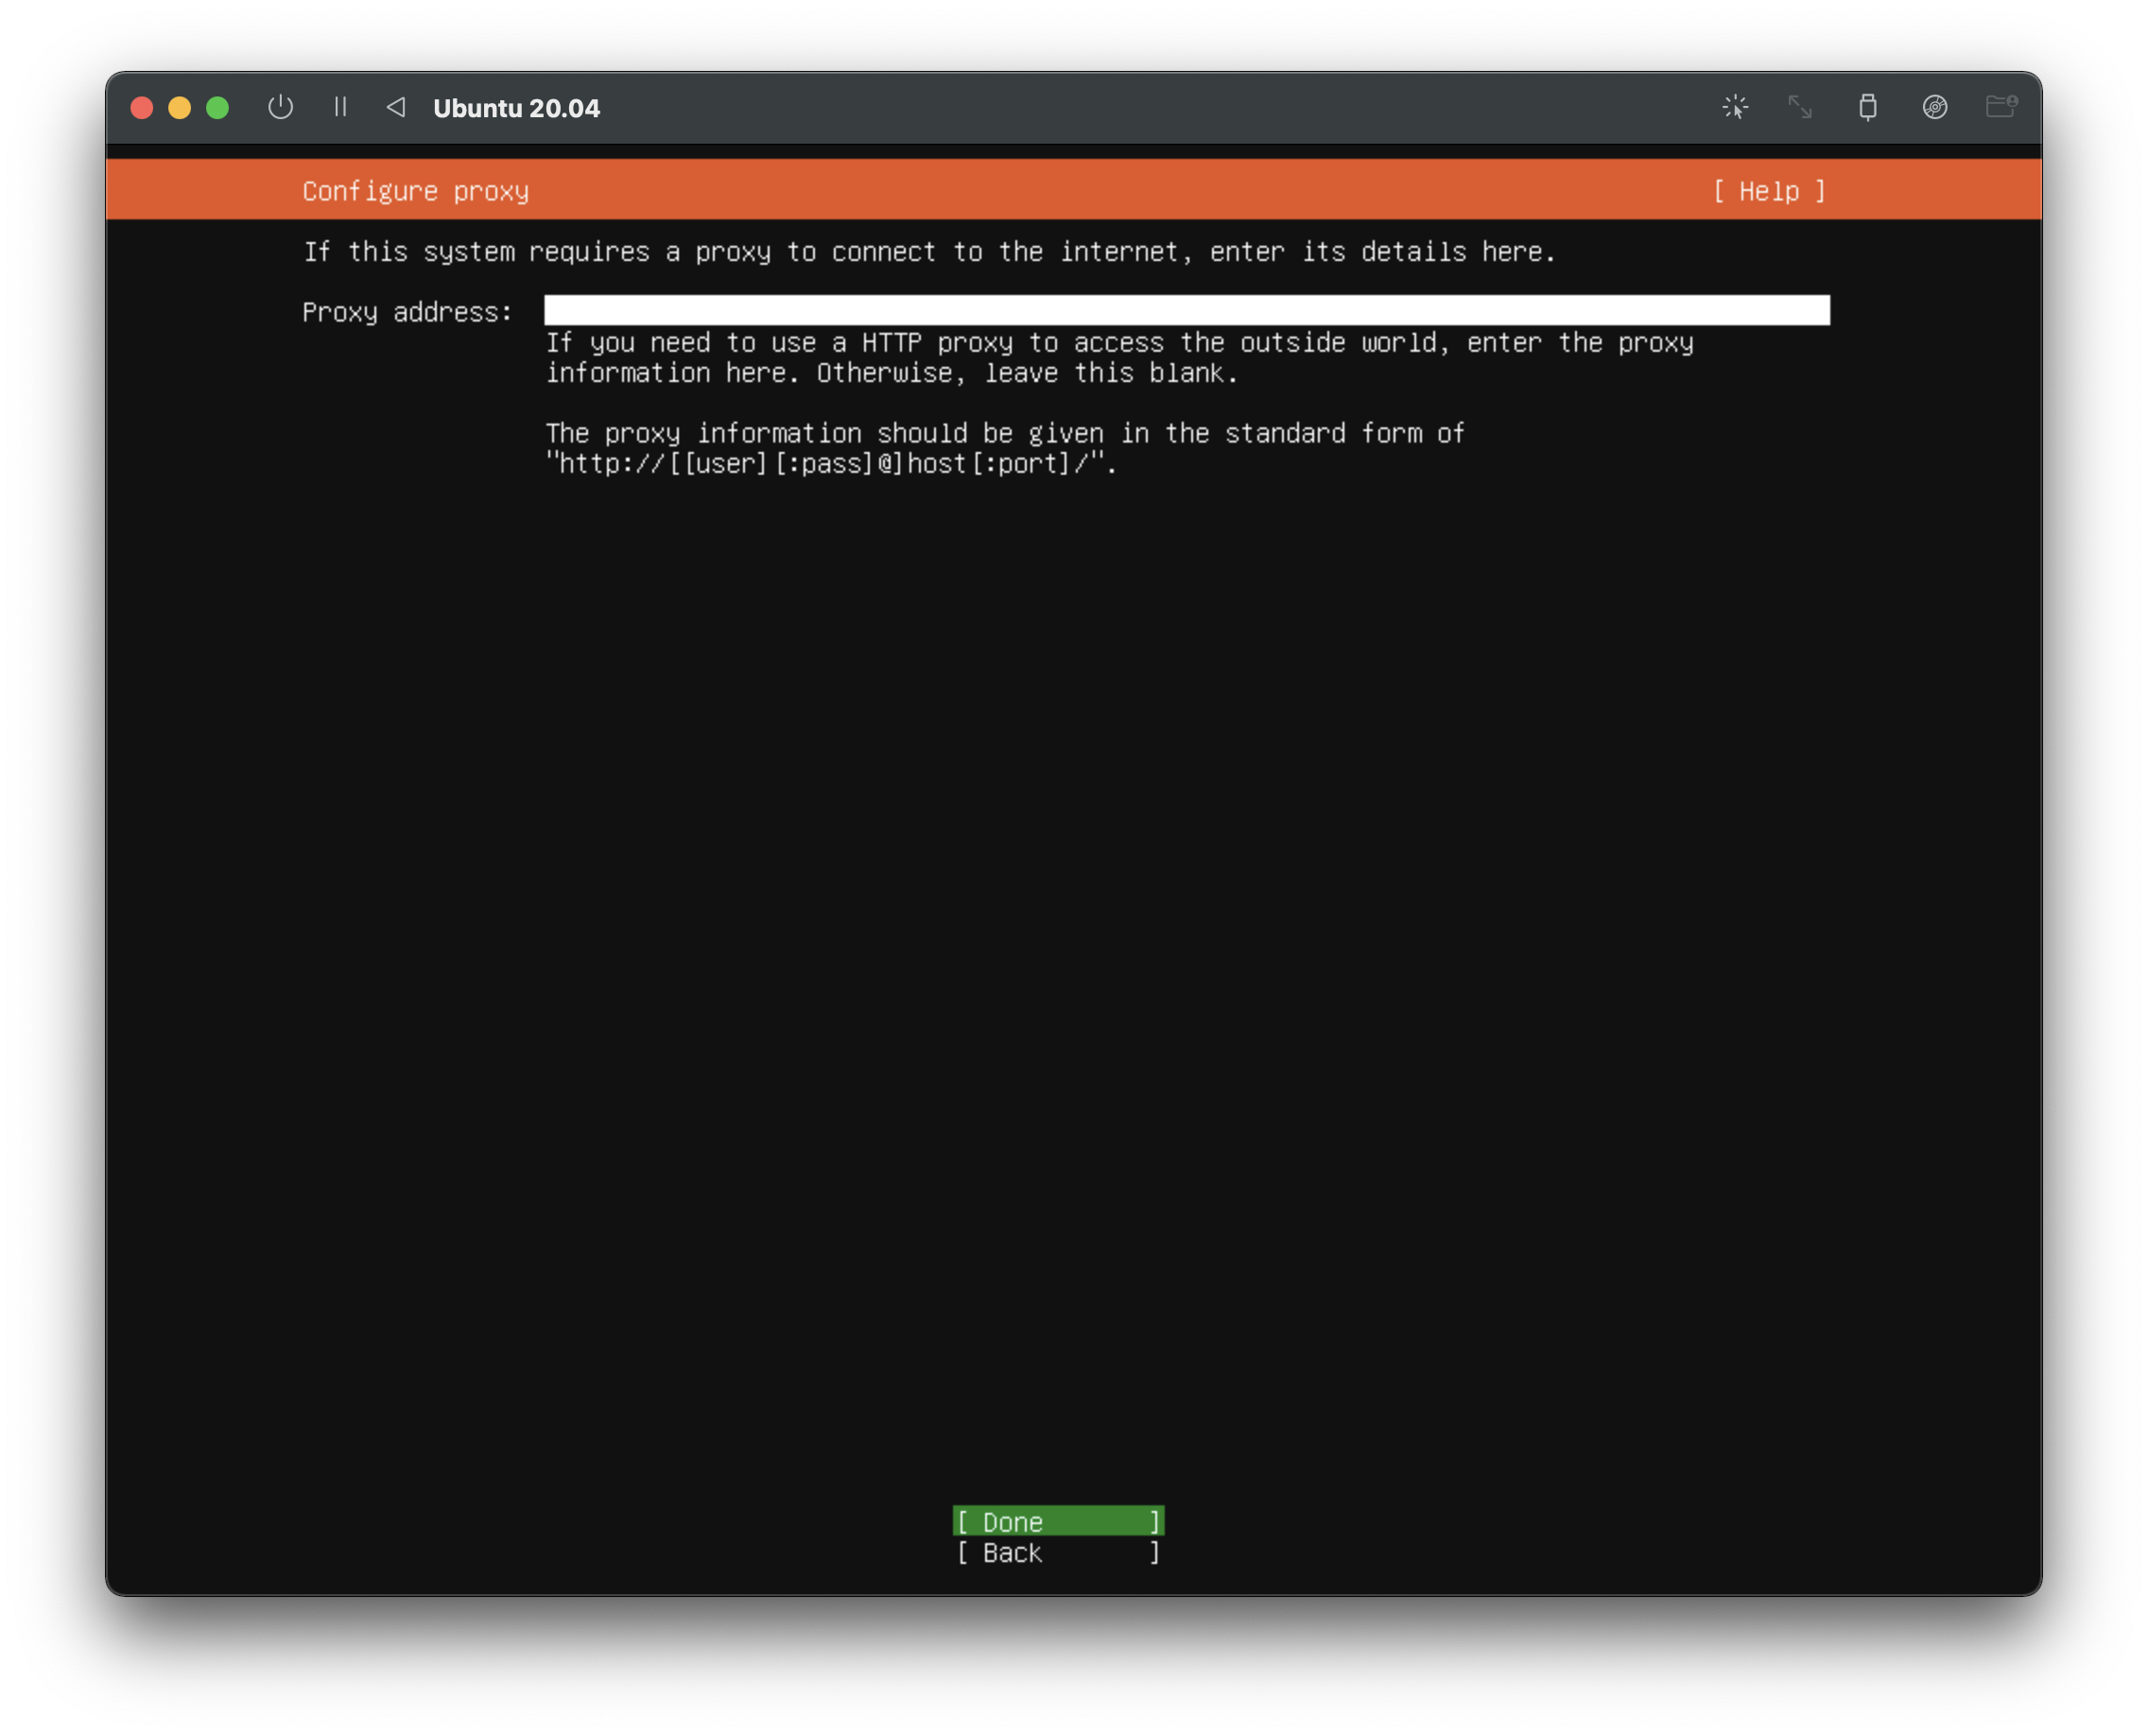Focus the Proxy address input field
Image resolution: width=2148 pixels, height=1736 pixels.
(x=1186, y=311)
